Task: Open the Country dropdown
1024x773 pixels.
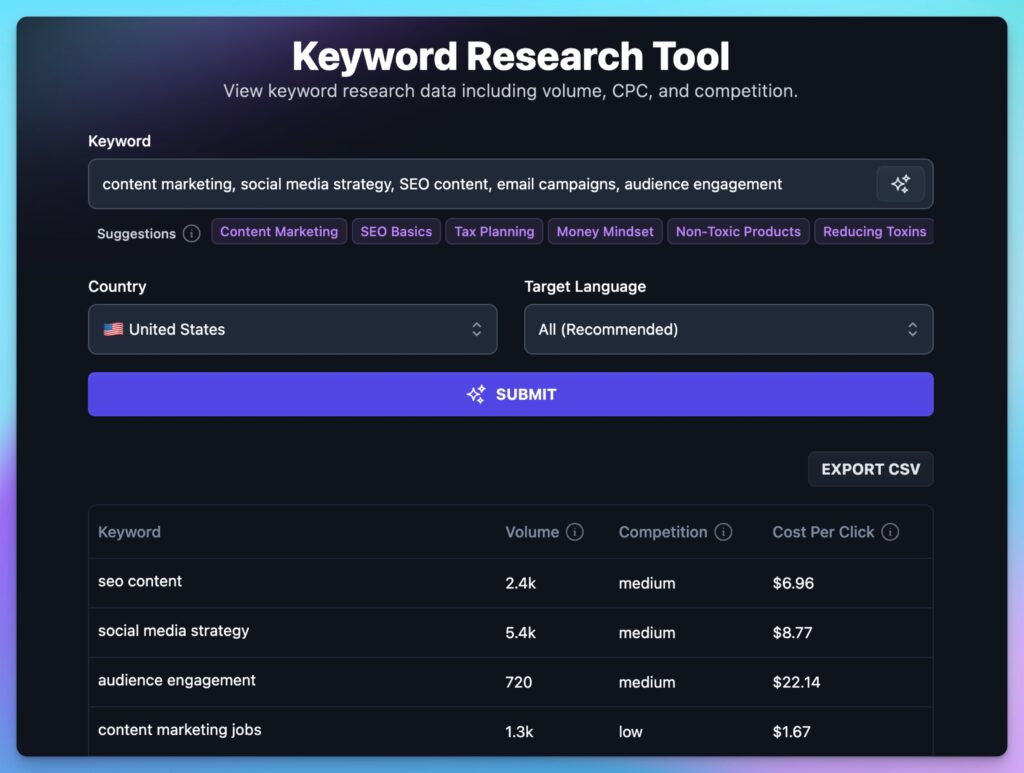Action: click(293, 329)
